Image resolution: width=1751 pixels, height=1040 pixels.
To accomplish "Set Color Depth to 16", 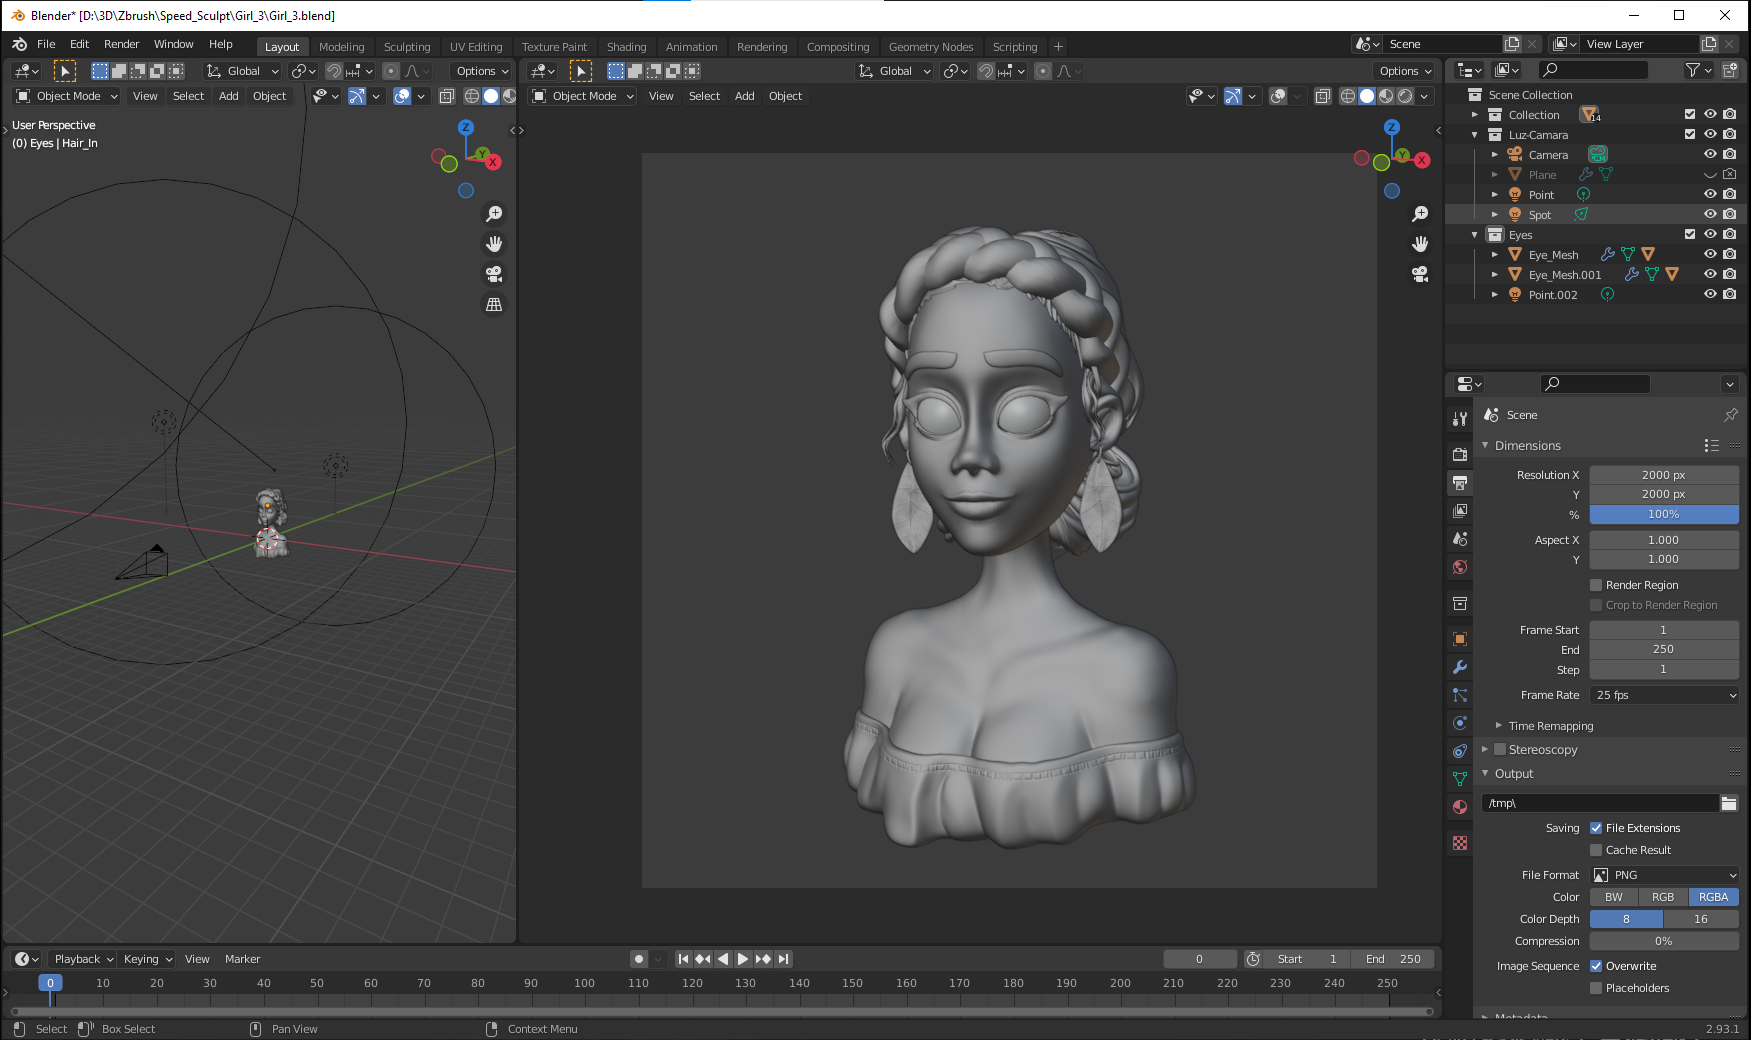I will point(1700,919).
